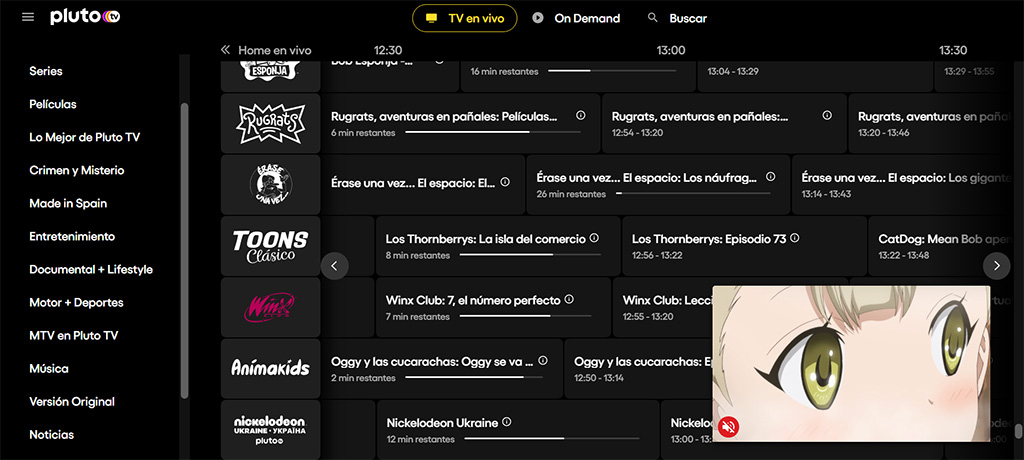Click the Pluto TV logo
1024x460 pixels.
point(85,17)
